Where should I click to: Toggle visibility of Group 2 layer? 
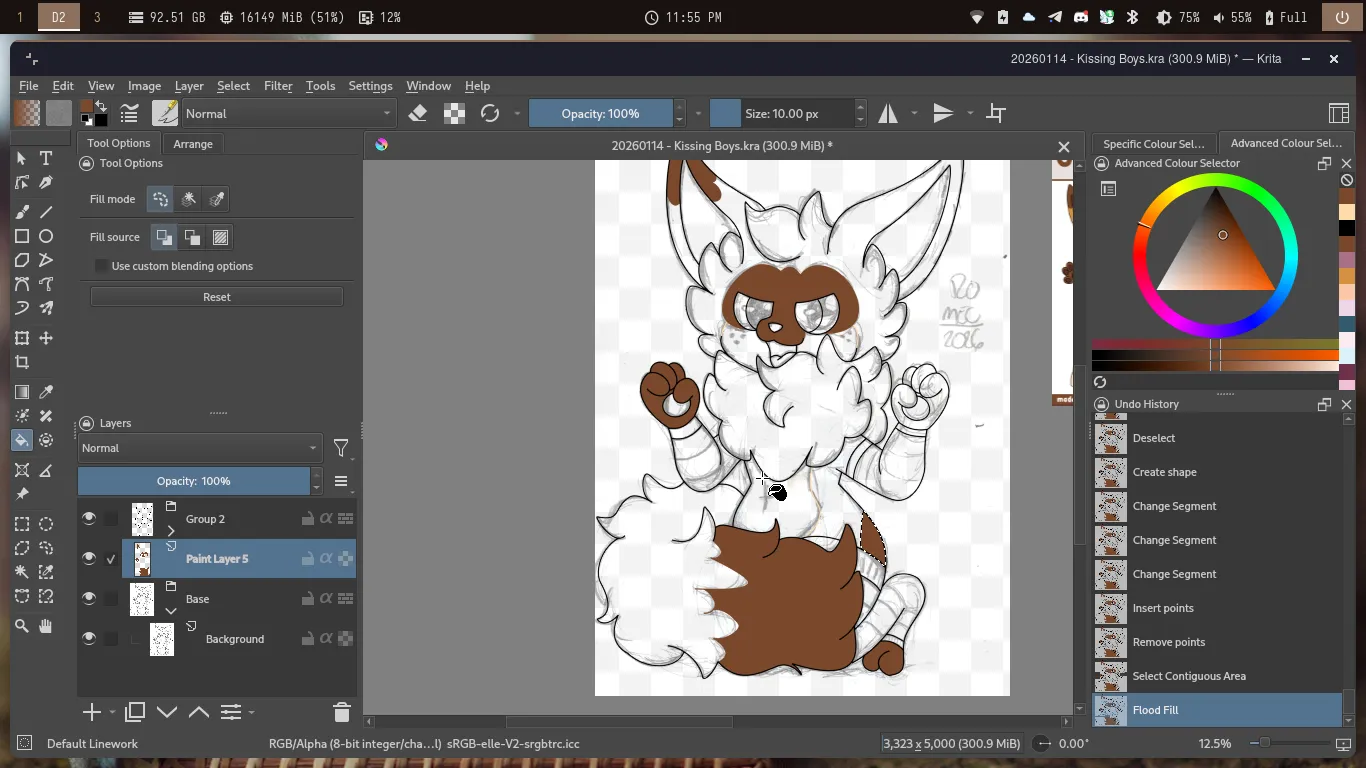pos(89,518)
